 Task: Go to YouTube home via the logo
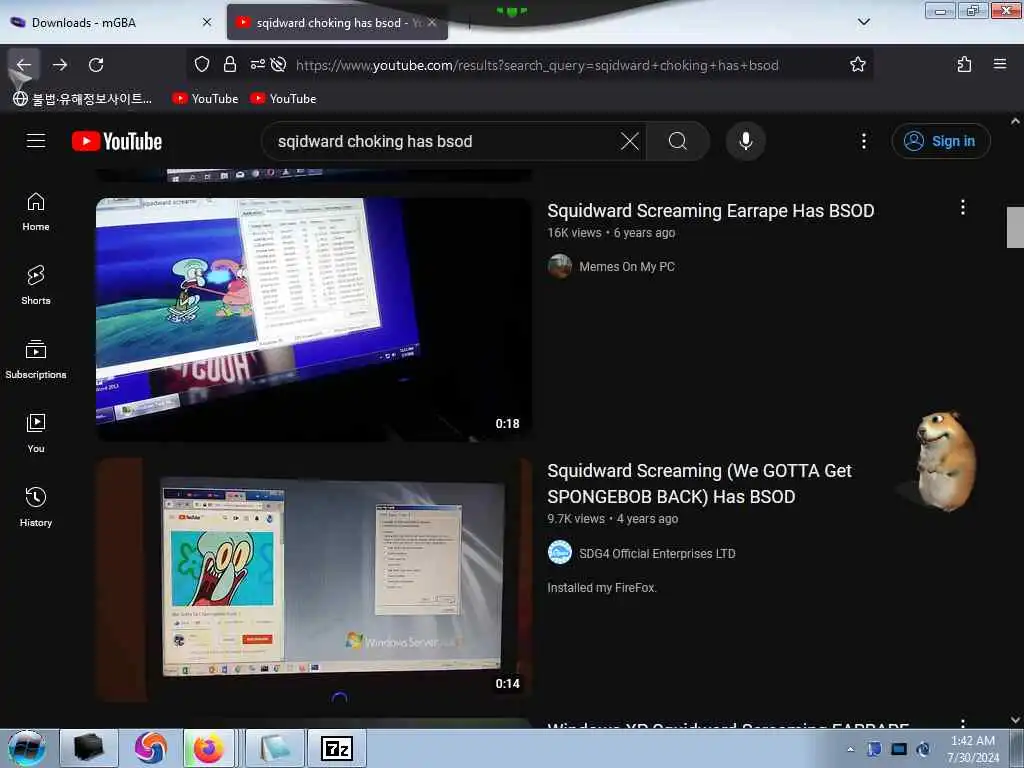(x=117, y=141)
